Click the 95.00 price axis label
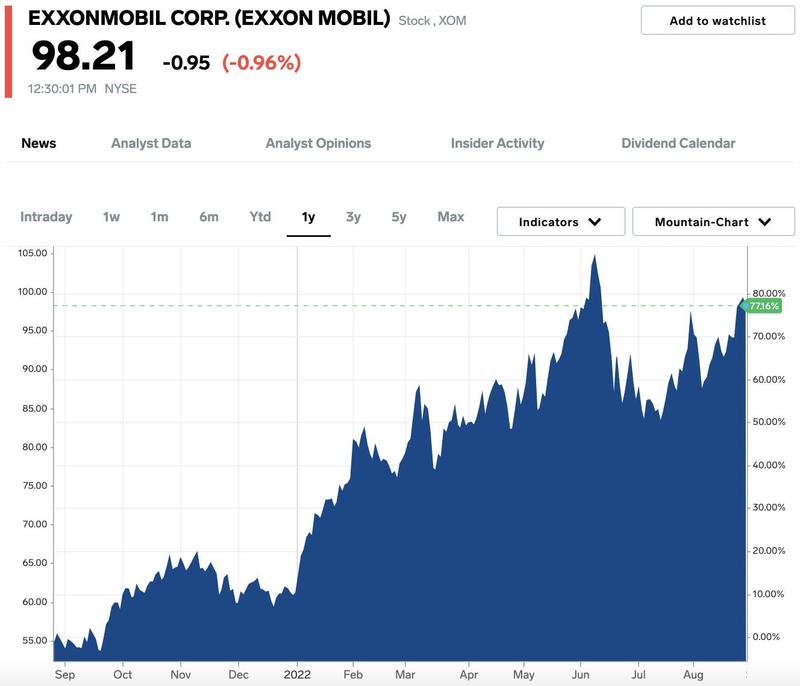This screenshot has width=800, height=686. pos(35,331)
